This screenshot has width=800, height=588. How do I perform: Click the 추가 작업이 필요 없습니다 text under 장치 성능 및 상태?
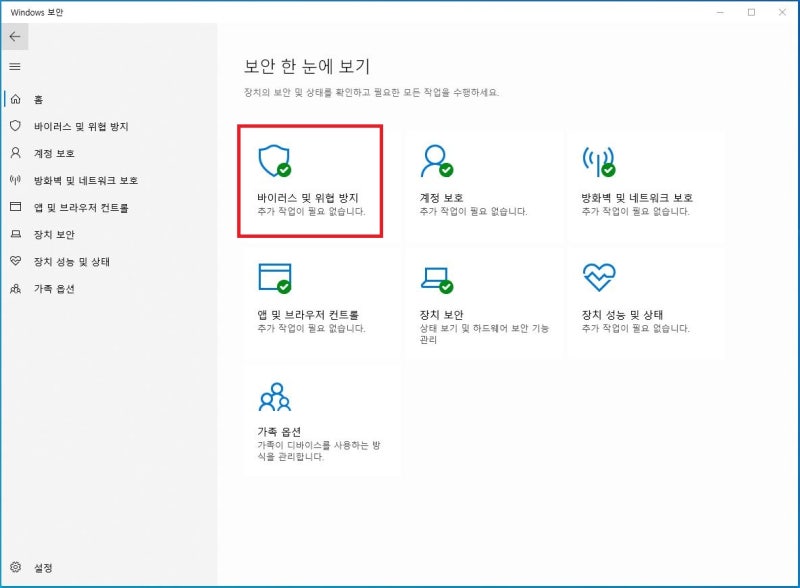[636, 328]
